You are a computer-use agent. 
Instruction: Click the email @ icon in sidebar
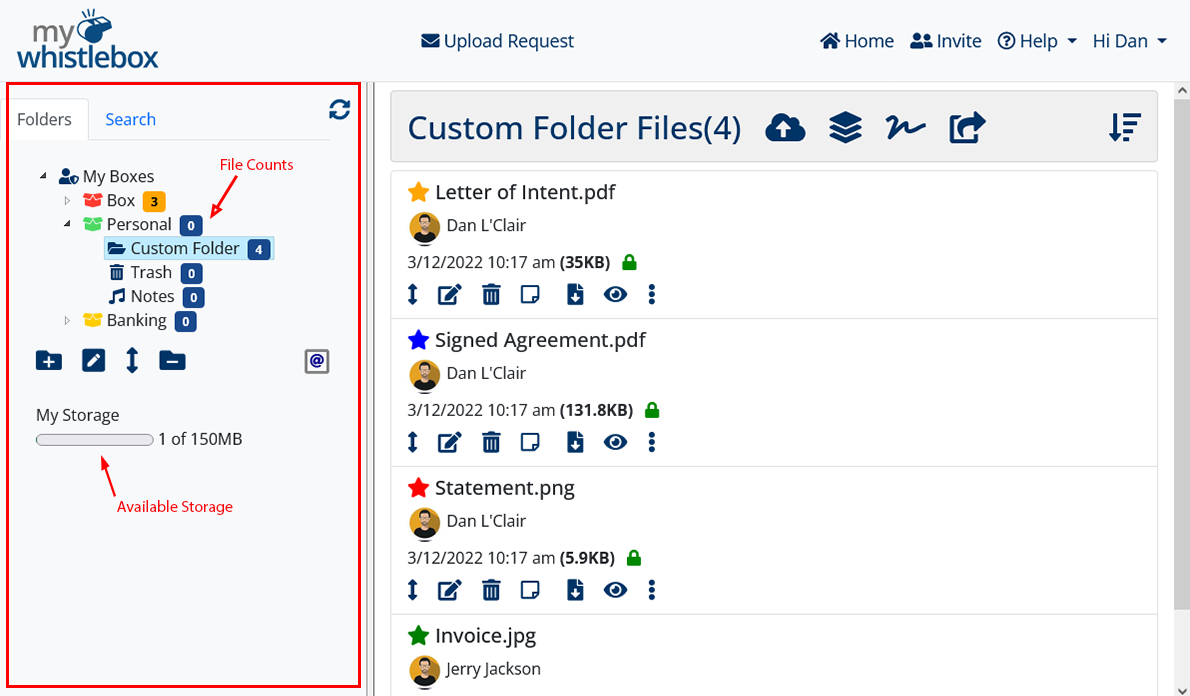click(317, 361)
